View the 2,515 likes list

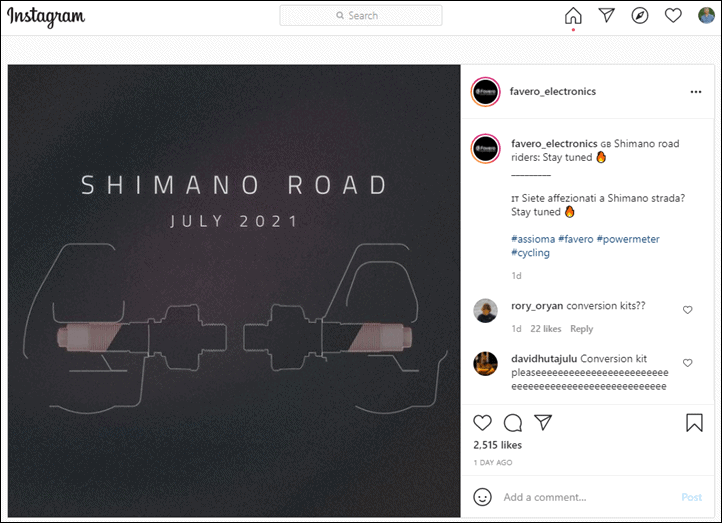pos(497,445)
